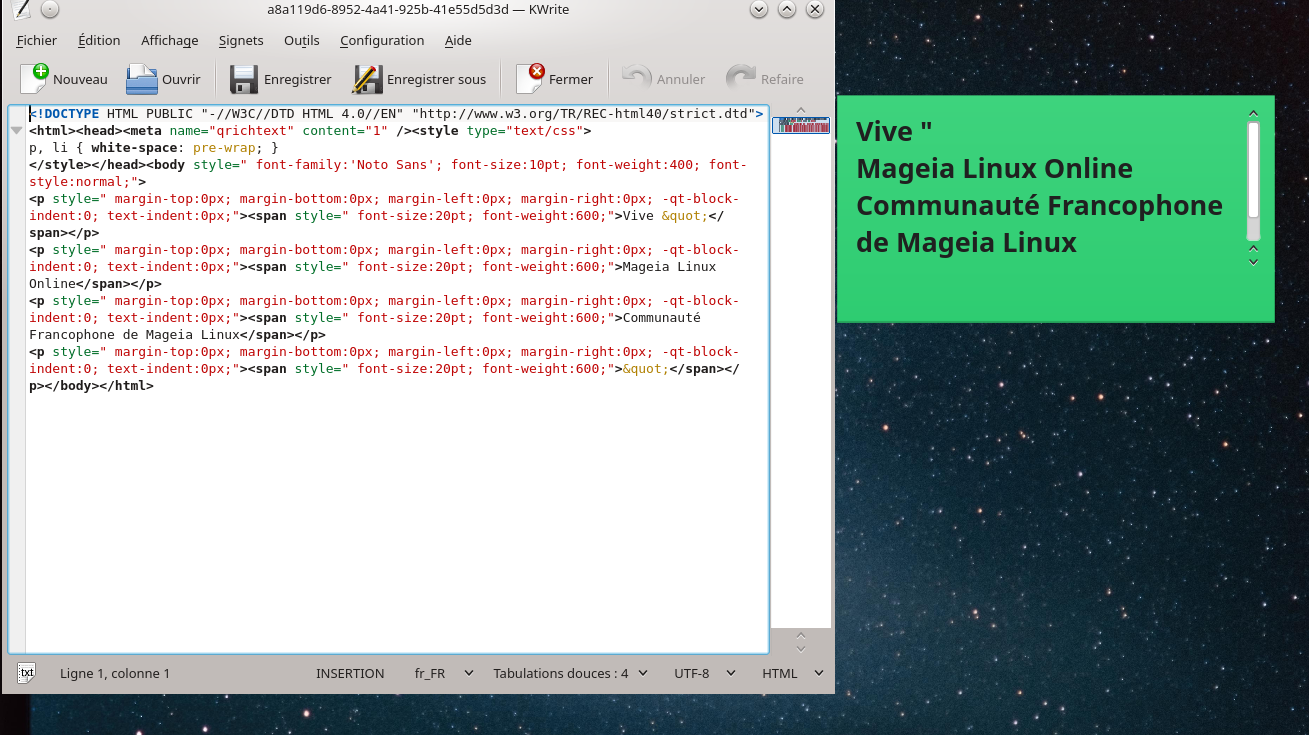The image size is (1309, 735).
Task: Click the KWrite pencil icon in title bar
Action: (x=22, y=10)
